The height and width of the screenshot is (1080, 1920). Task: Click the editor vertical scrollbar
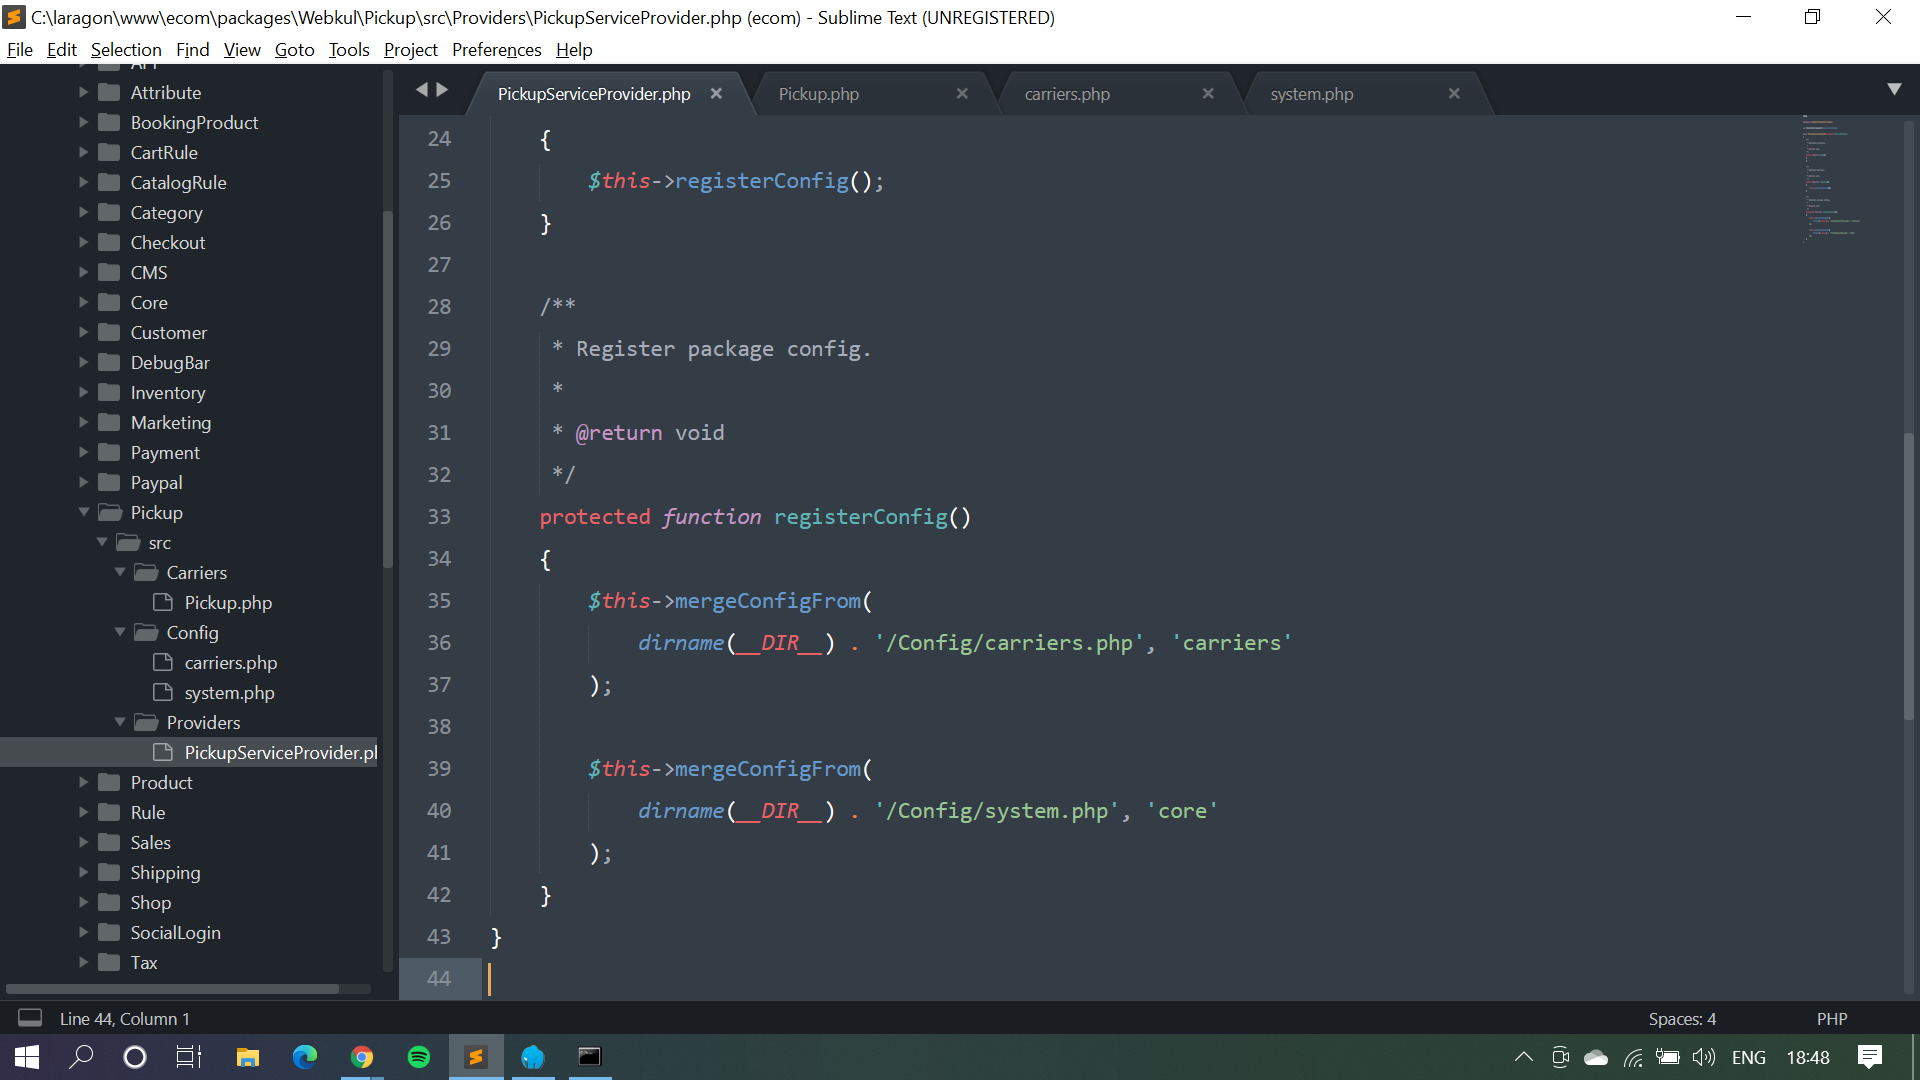coord(1908,575)
